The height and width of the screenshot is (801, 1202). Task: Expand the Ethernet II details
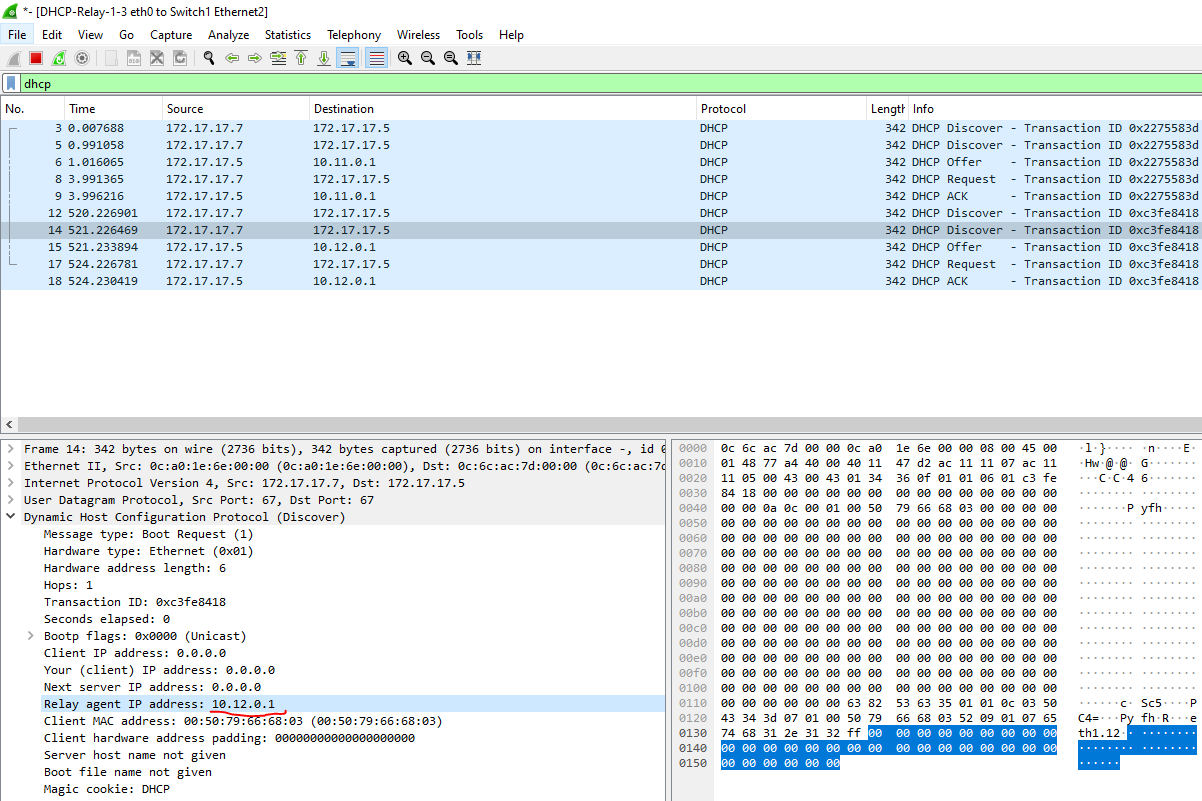(x=11, y=466)
